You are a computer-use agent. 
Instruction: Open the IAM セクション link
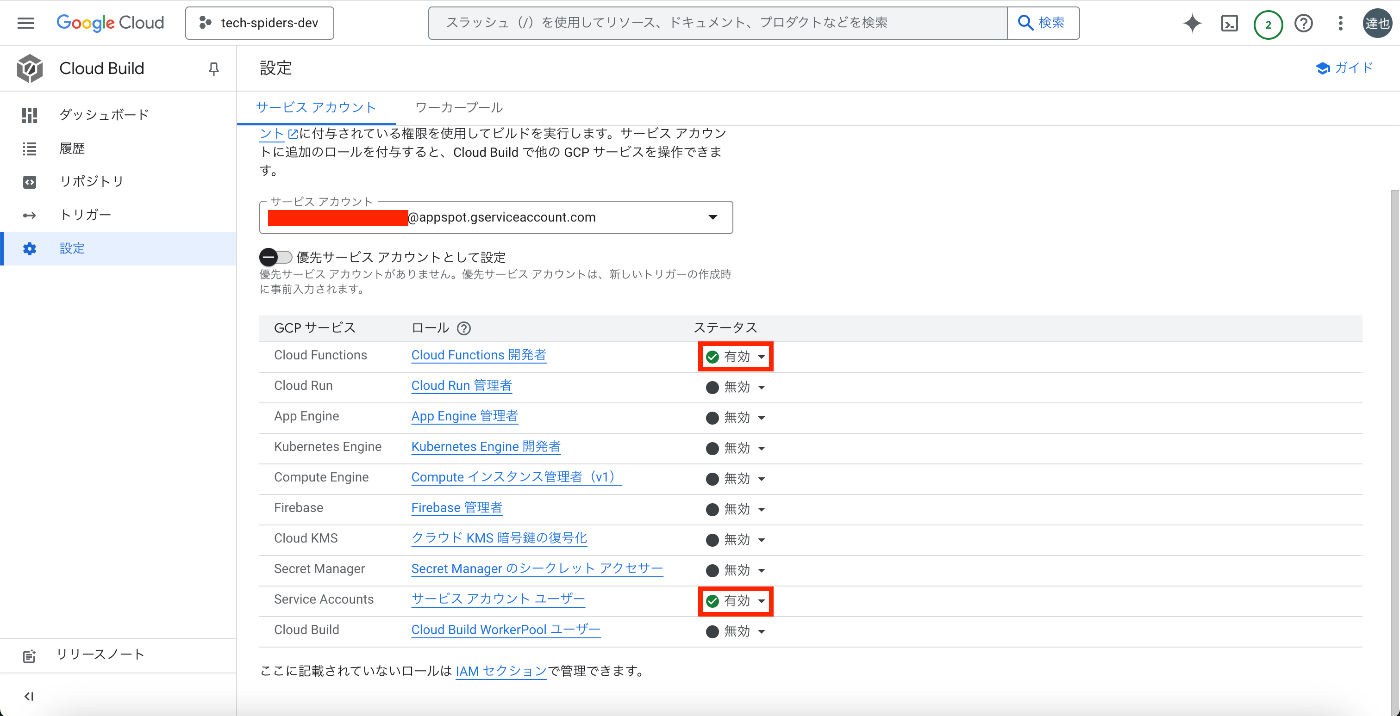pyautogui.click(x=501, y=671)
